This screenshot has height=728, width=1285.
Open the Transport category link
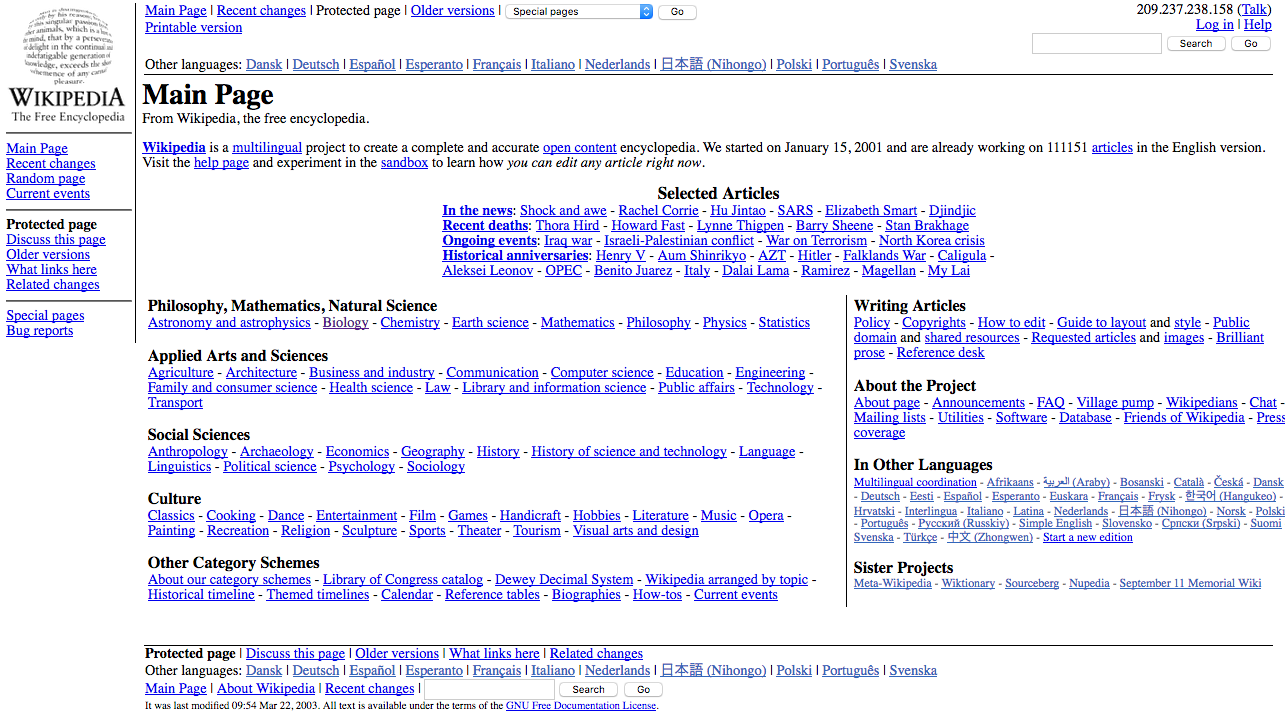[x=175, y=402]
